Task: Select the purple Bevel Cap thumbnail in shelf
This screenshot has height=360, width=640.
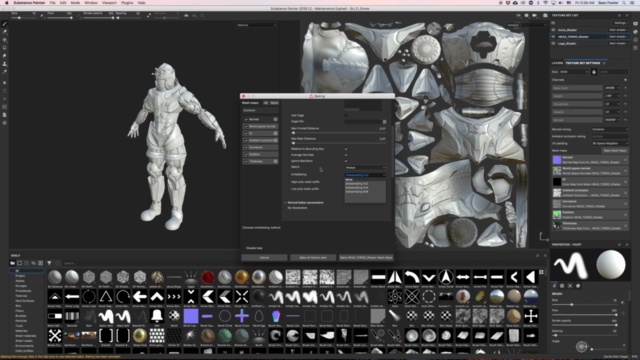Action: click(x=191, y=316)
